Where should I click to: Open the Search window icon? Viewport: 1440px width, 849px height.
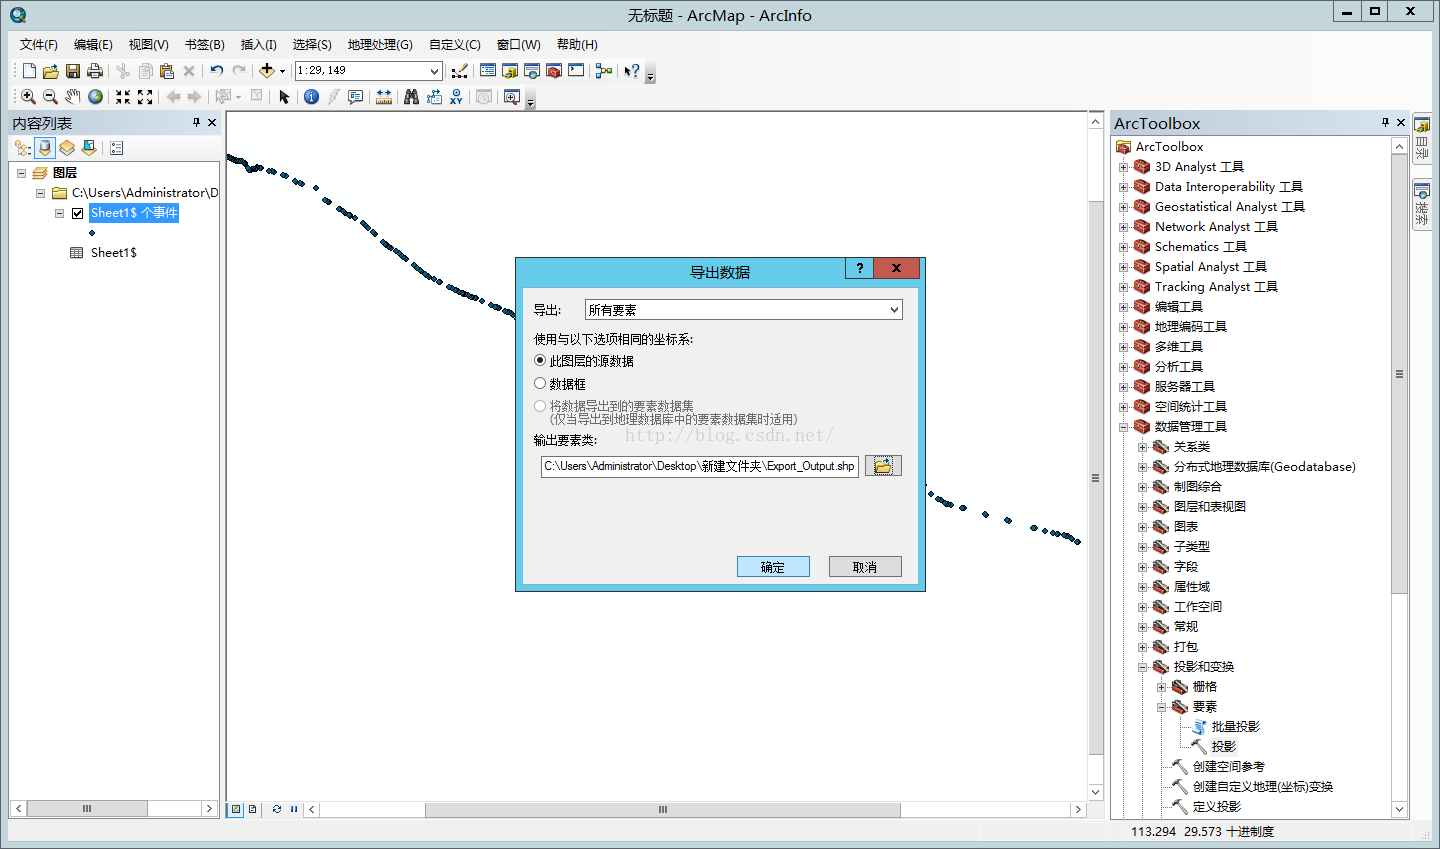pos(532,71)
